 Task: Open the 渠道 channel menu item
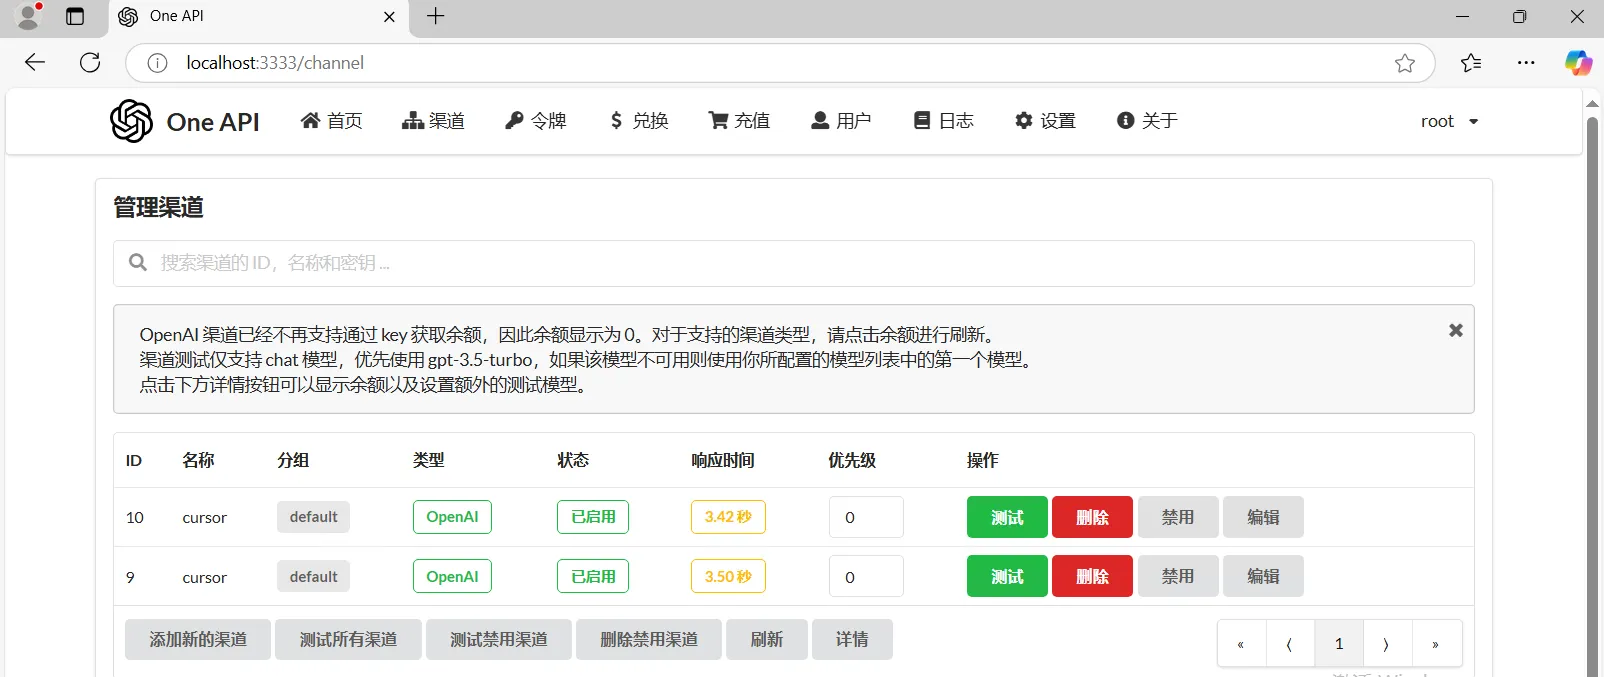[433, 121]
